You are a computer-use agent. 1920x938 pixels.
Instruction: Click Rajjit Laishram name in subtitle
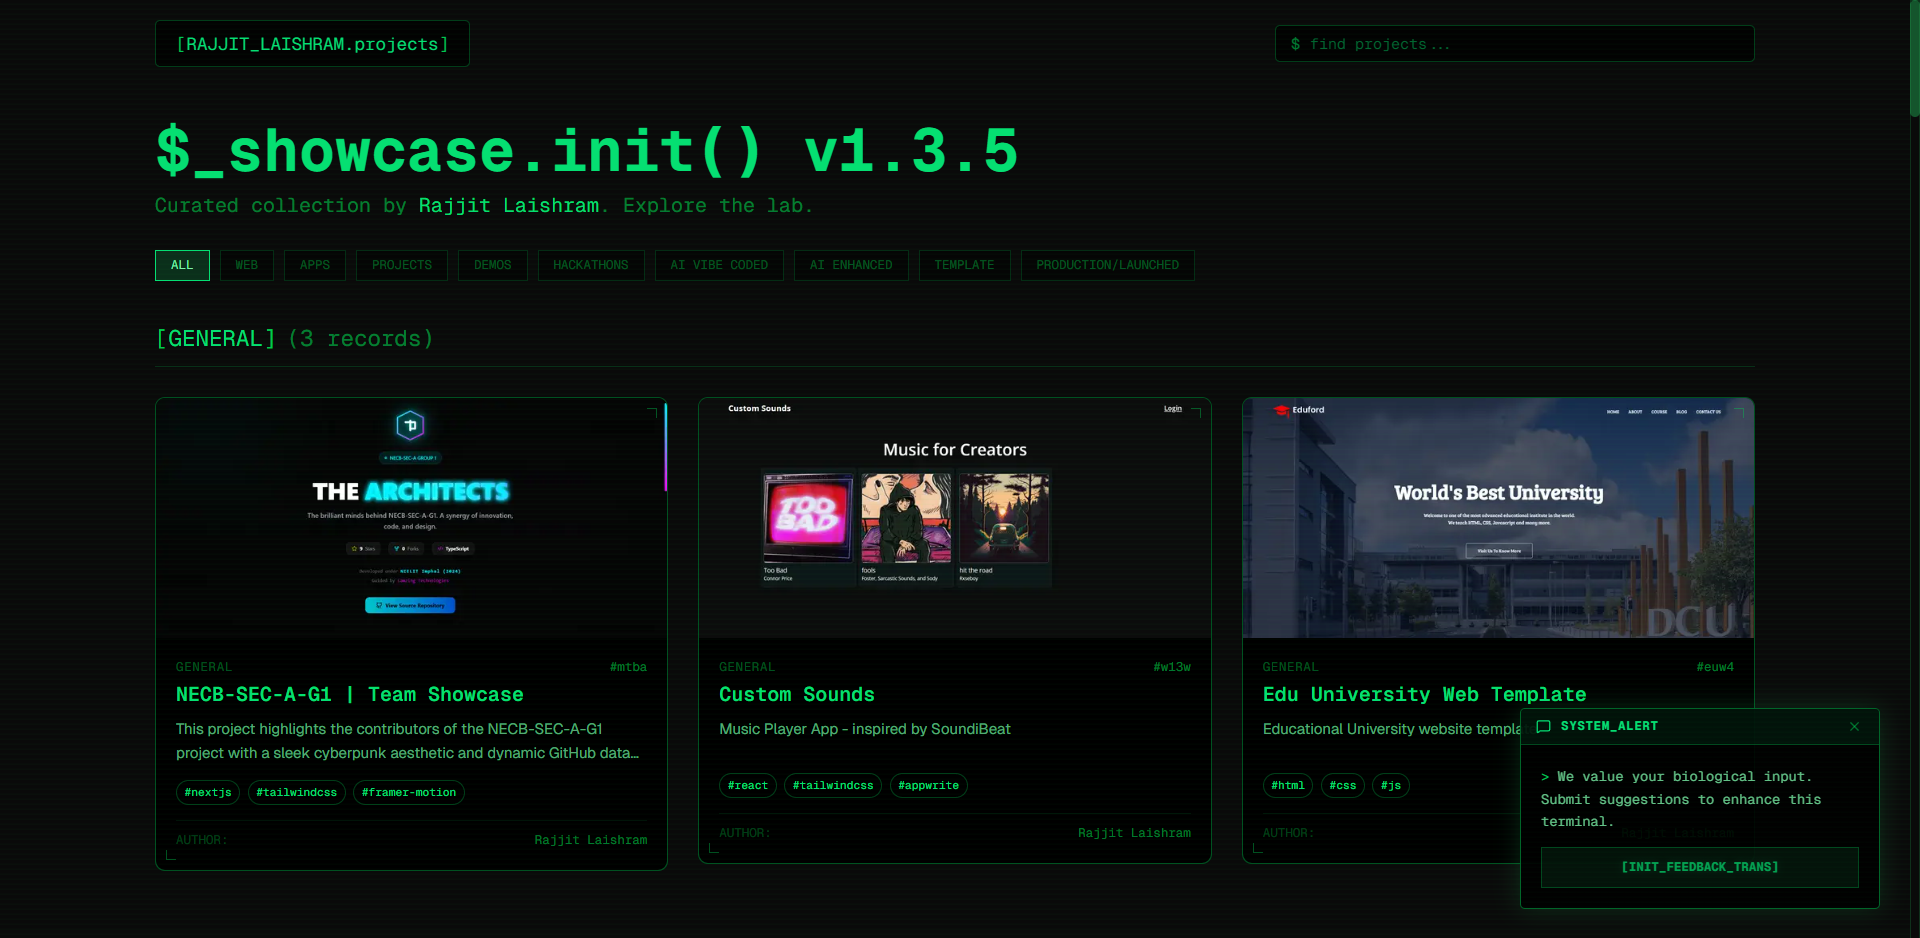[508, 206]
